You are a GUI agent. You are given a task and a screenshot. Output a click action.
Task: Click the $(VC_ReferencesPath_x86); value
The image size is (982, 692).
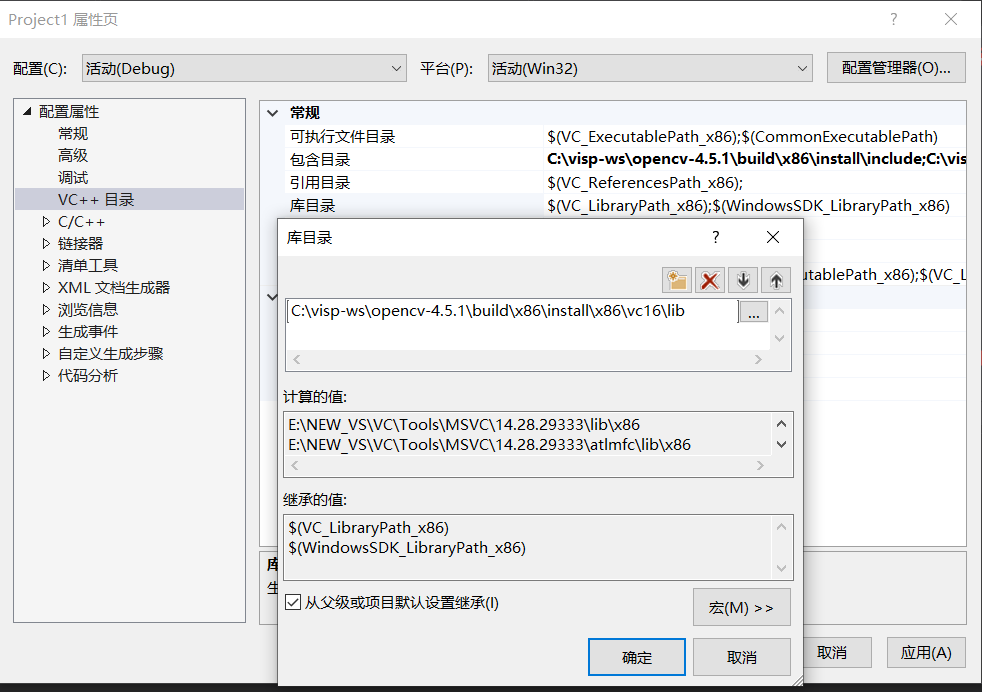point(645,183)
